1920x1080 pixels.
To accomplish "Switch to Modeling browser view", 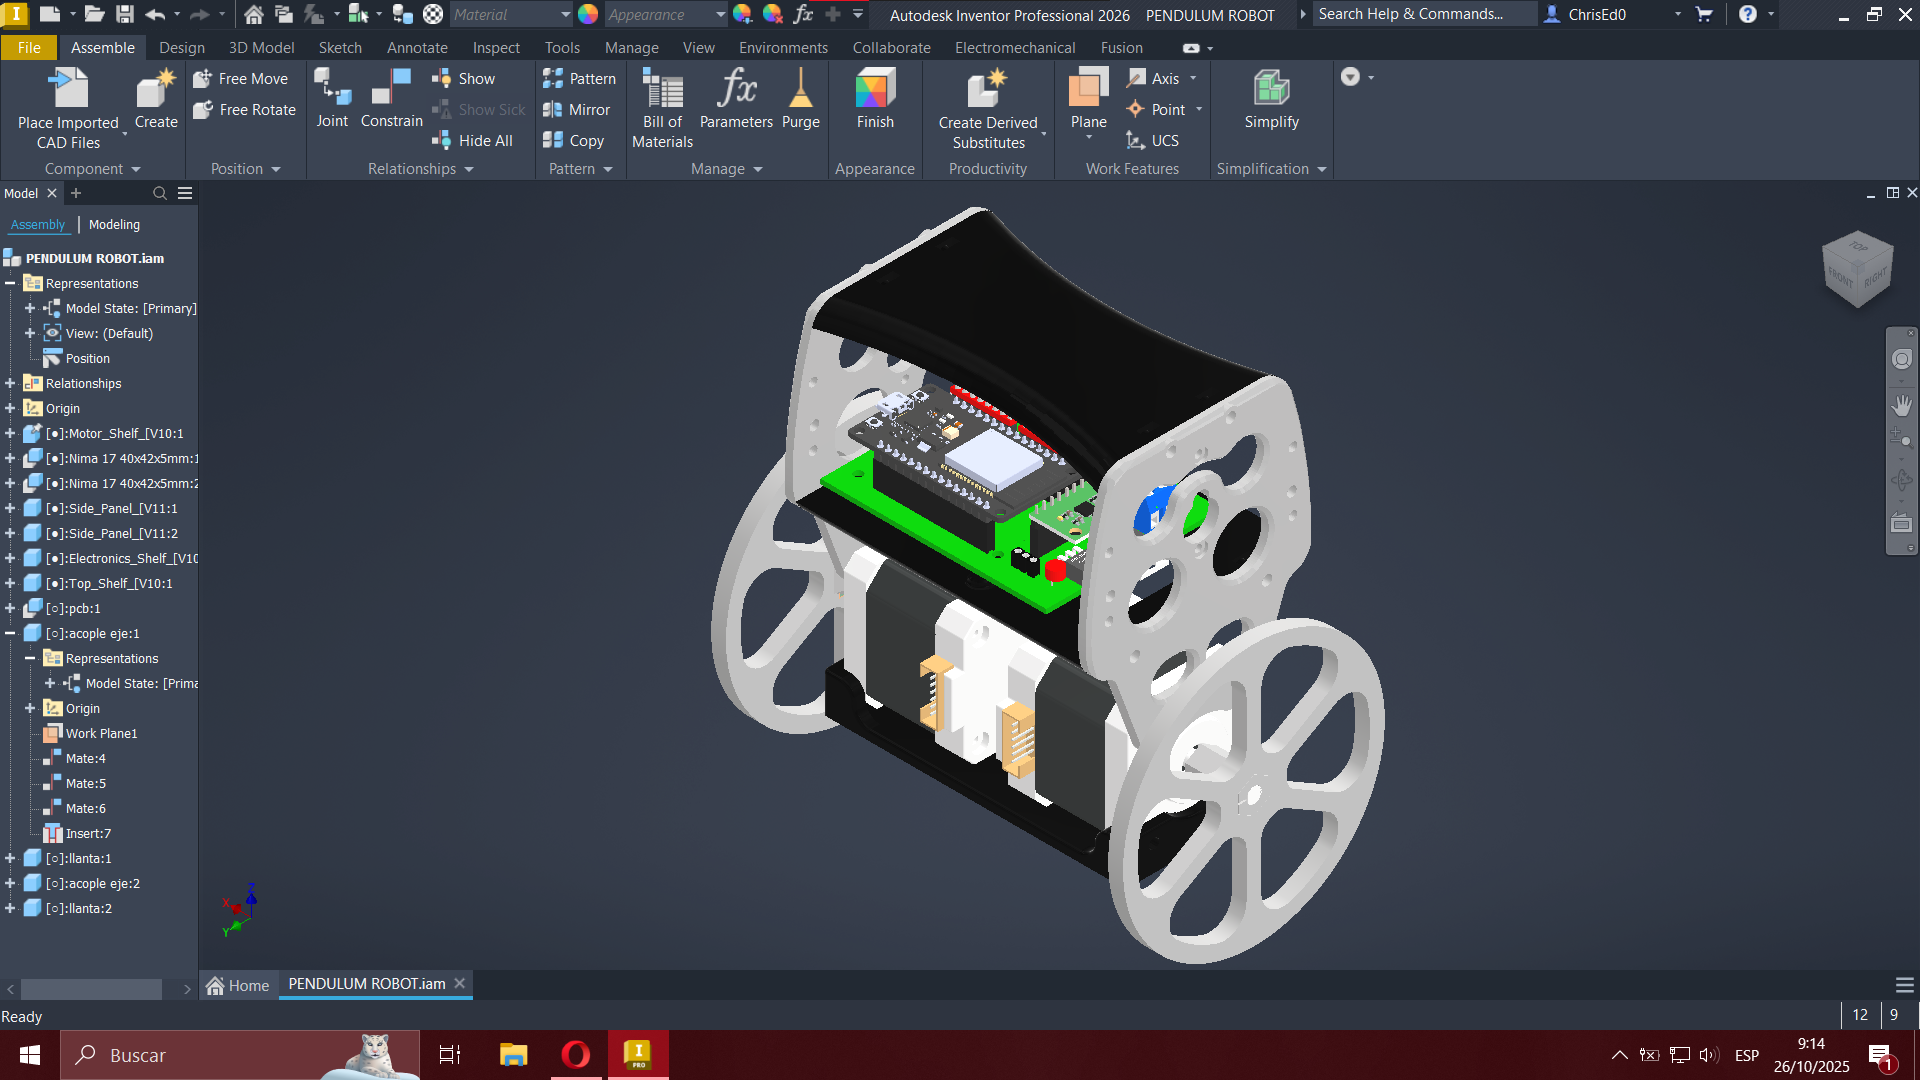I will click(x=114, y=225).
